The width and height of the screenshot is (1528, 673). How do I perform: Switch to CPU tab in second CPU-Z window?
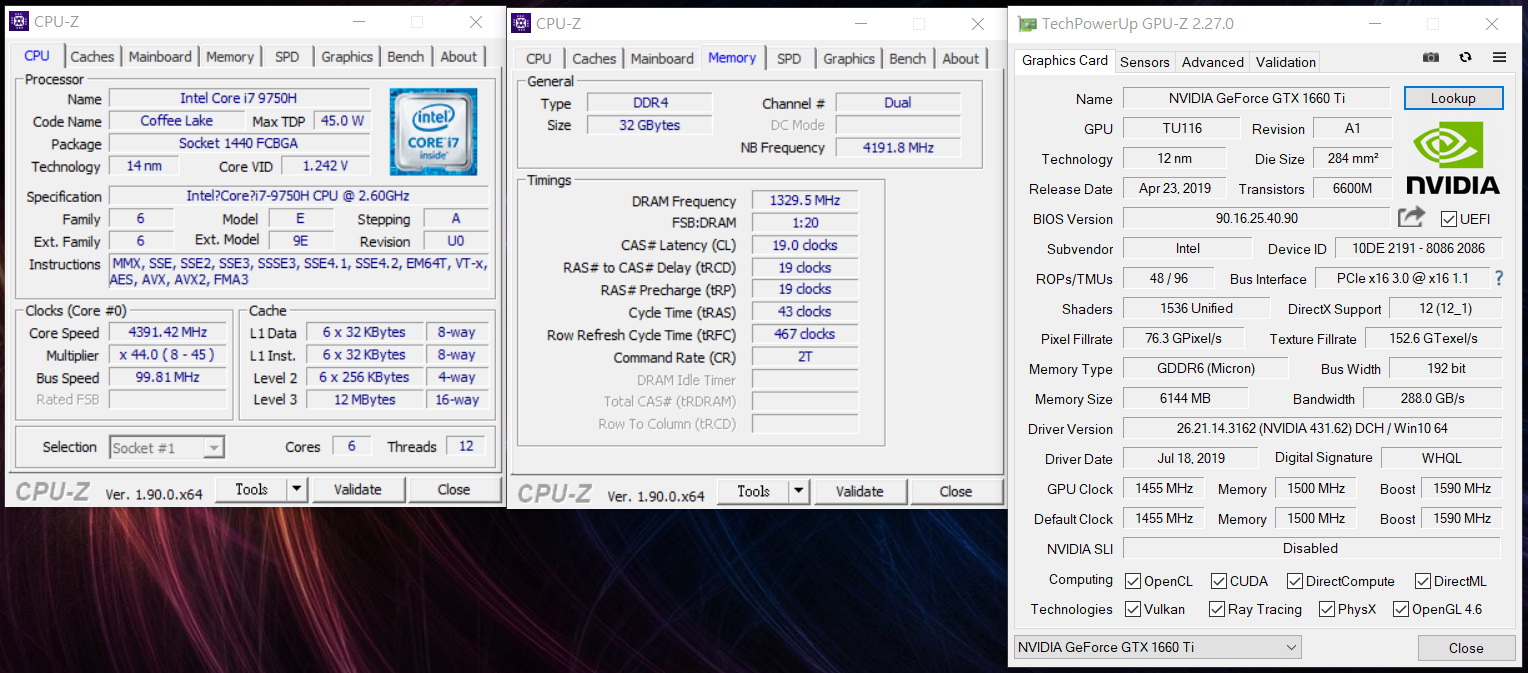pos(538,59)
